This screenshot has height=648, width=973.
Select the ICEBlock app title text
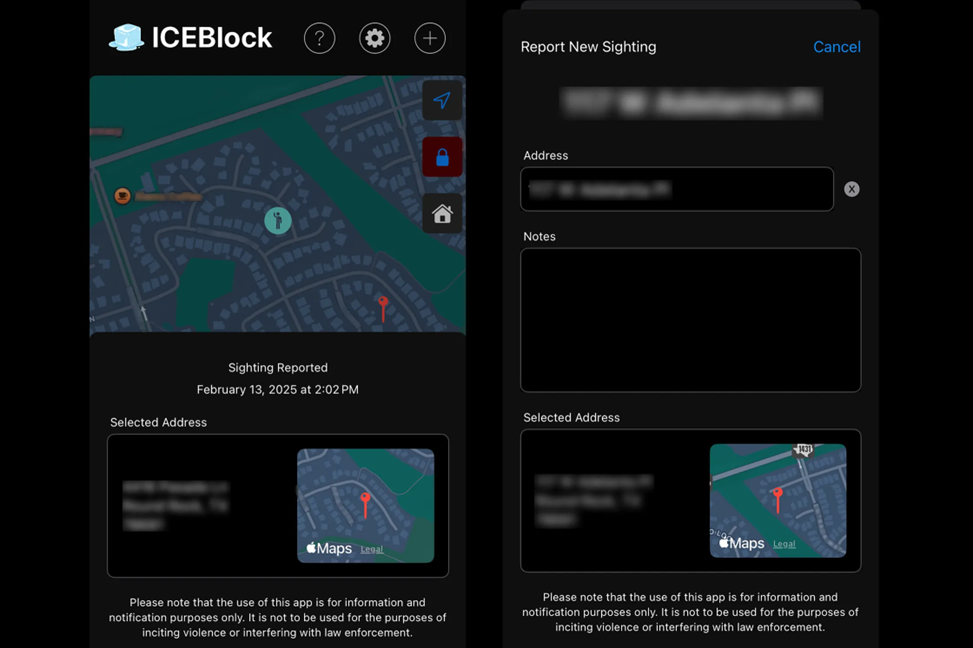point(212,38)
